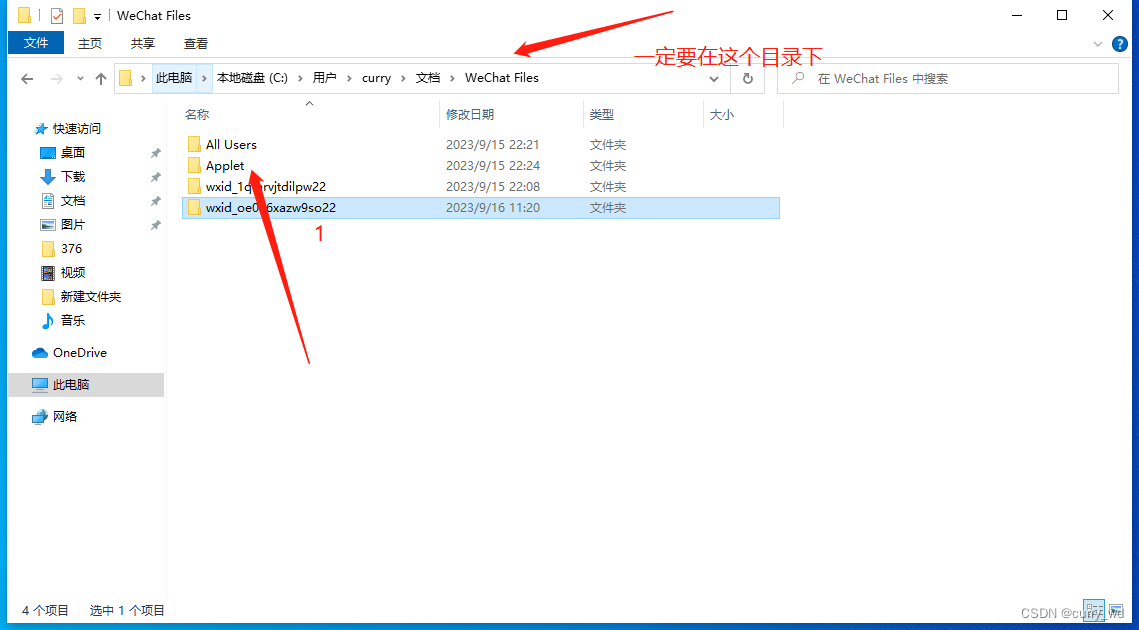Screen dimensions: 1139x630
Task: Click the blue star 快速访问 icon
Action: point(41,129)
